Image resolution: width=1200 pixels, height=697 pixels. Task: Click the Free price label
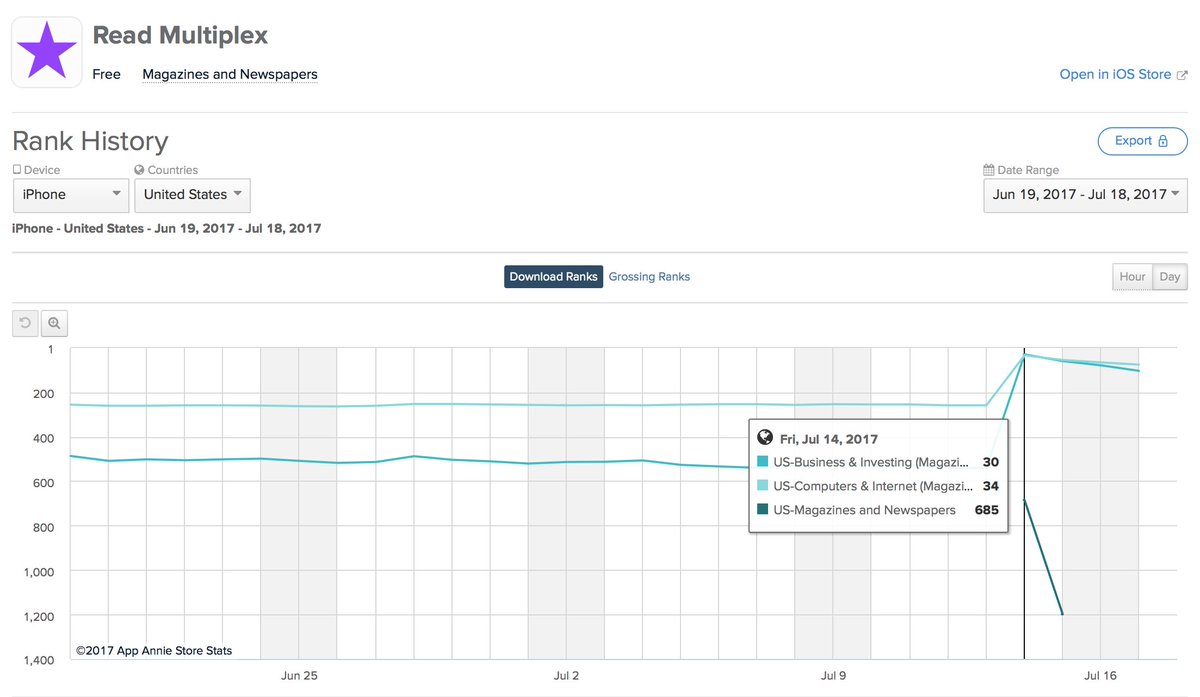[106, 75]
